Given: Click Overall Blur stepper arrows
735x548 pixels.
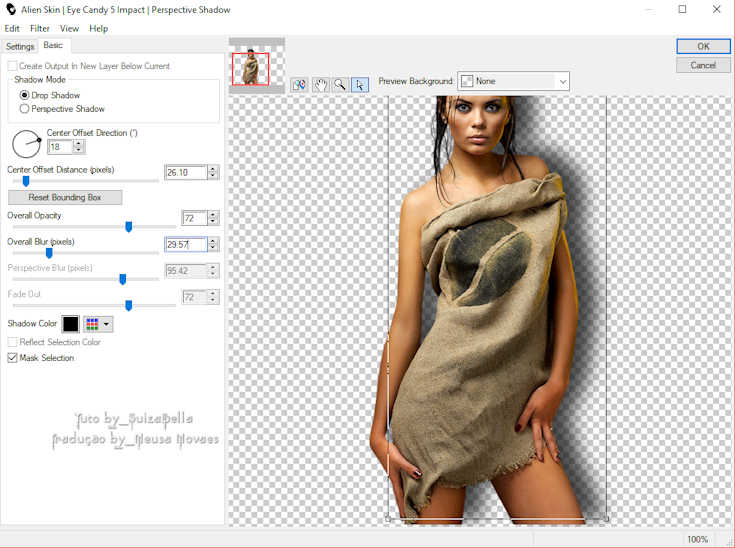Looking at the screenshot, I should tap(213, 244).
